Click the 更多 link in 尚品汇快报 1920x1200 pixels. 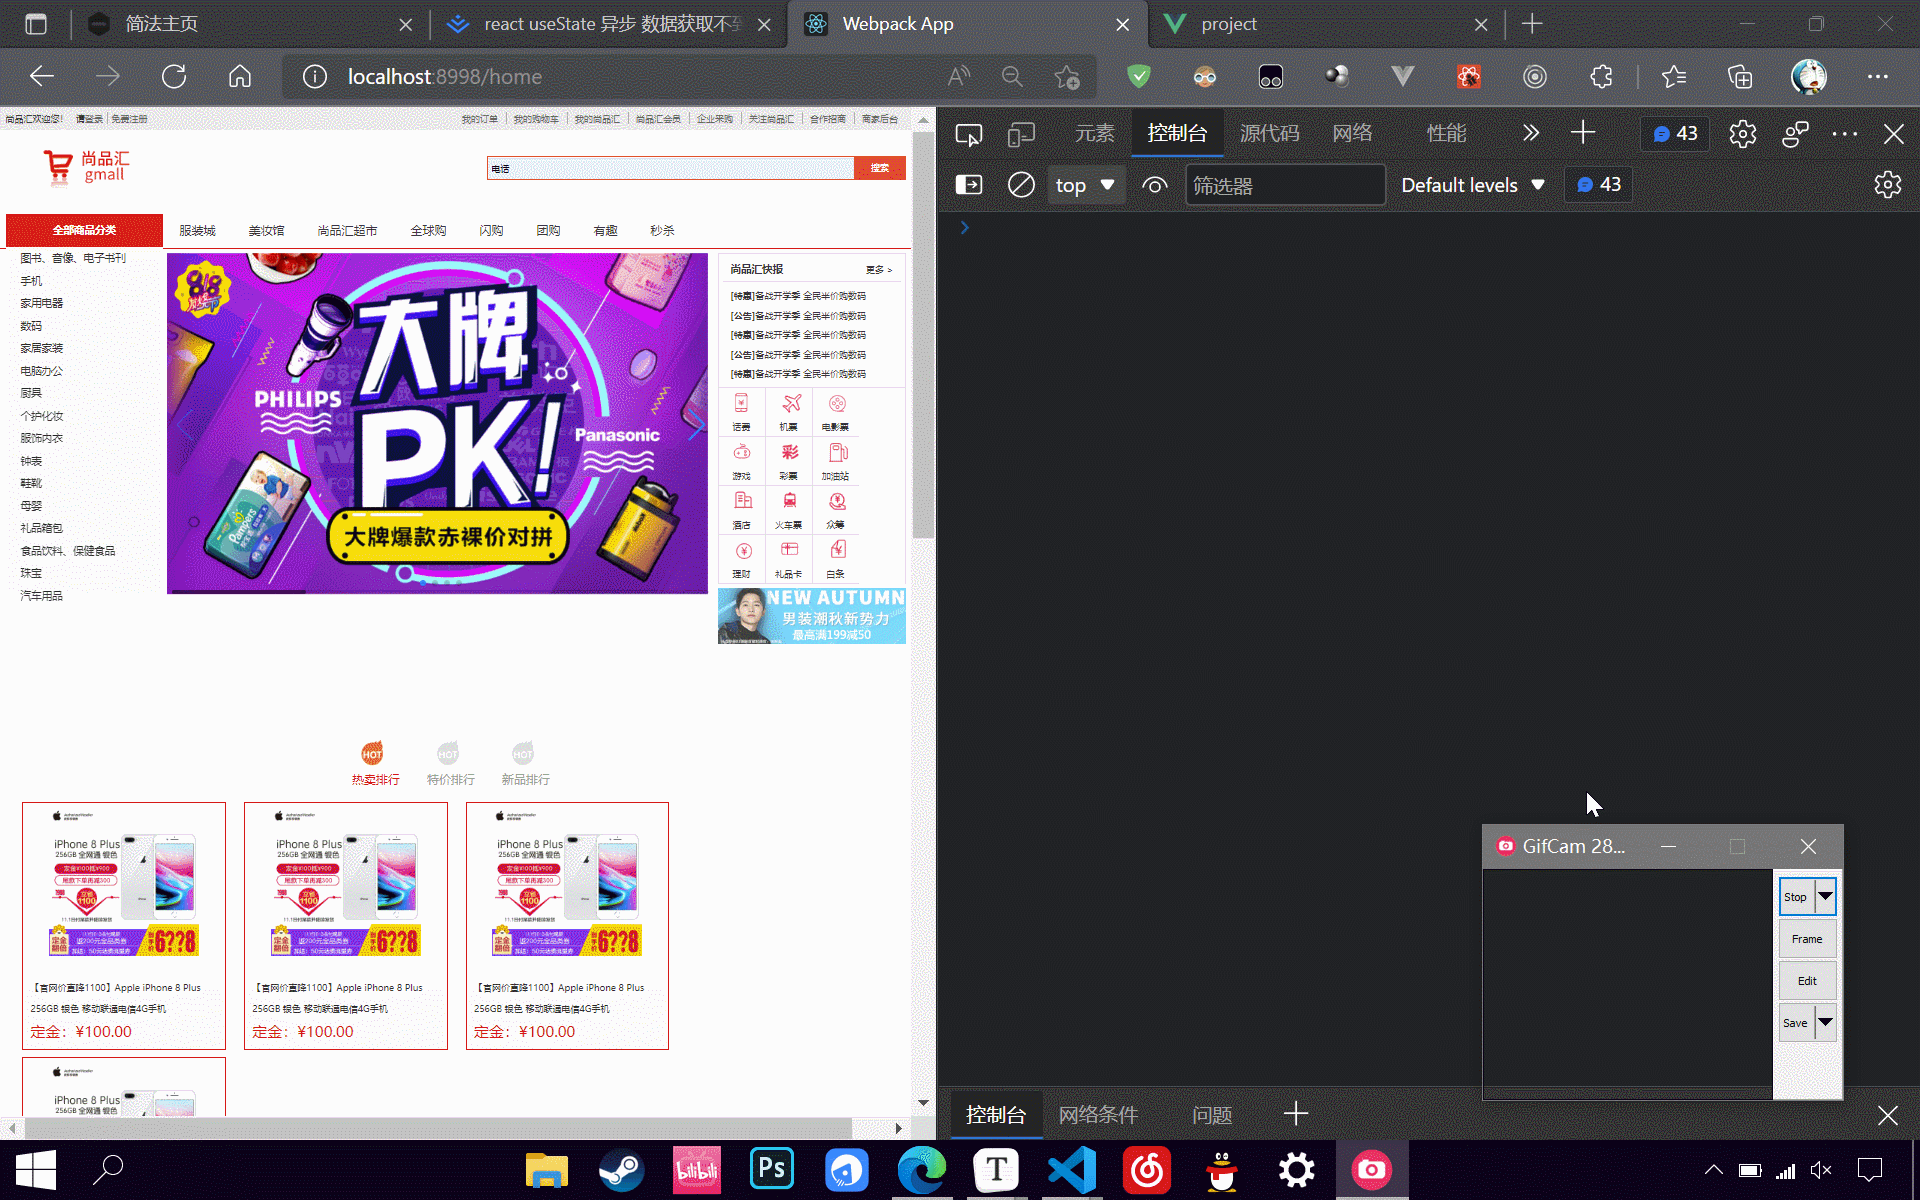coord(877,269)
